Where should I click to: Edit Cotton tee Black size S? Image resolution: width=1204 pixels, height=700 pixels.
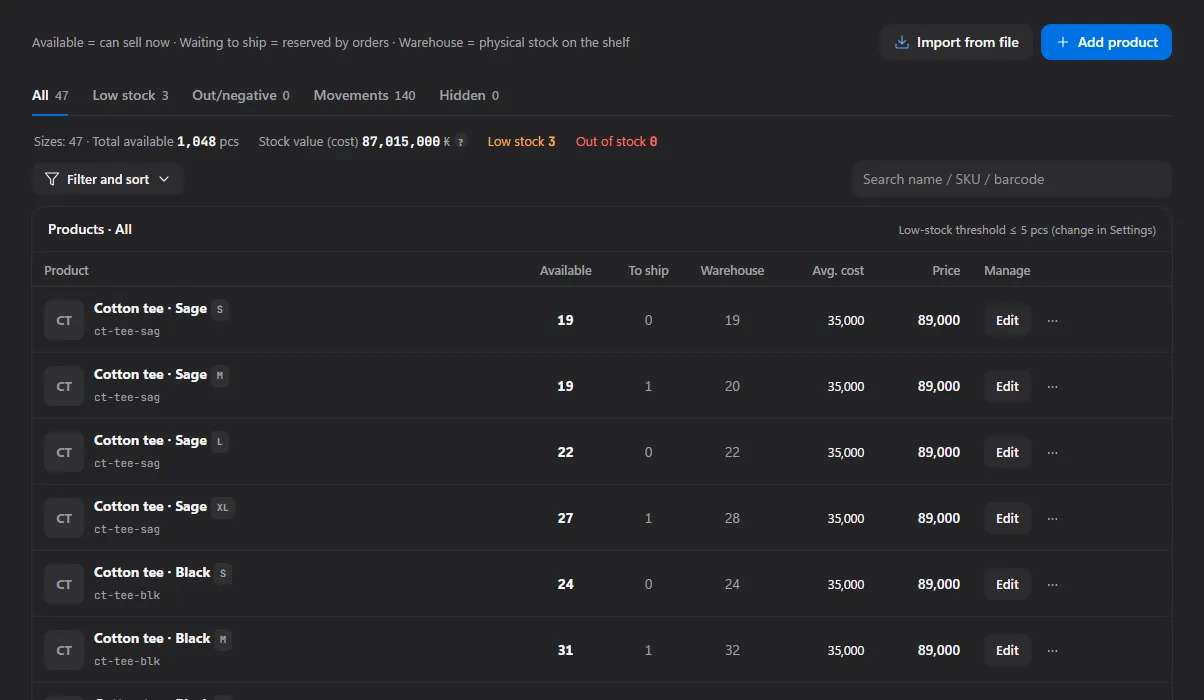1007,584
